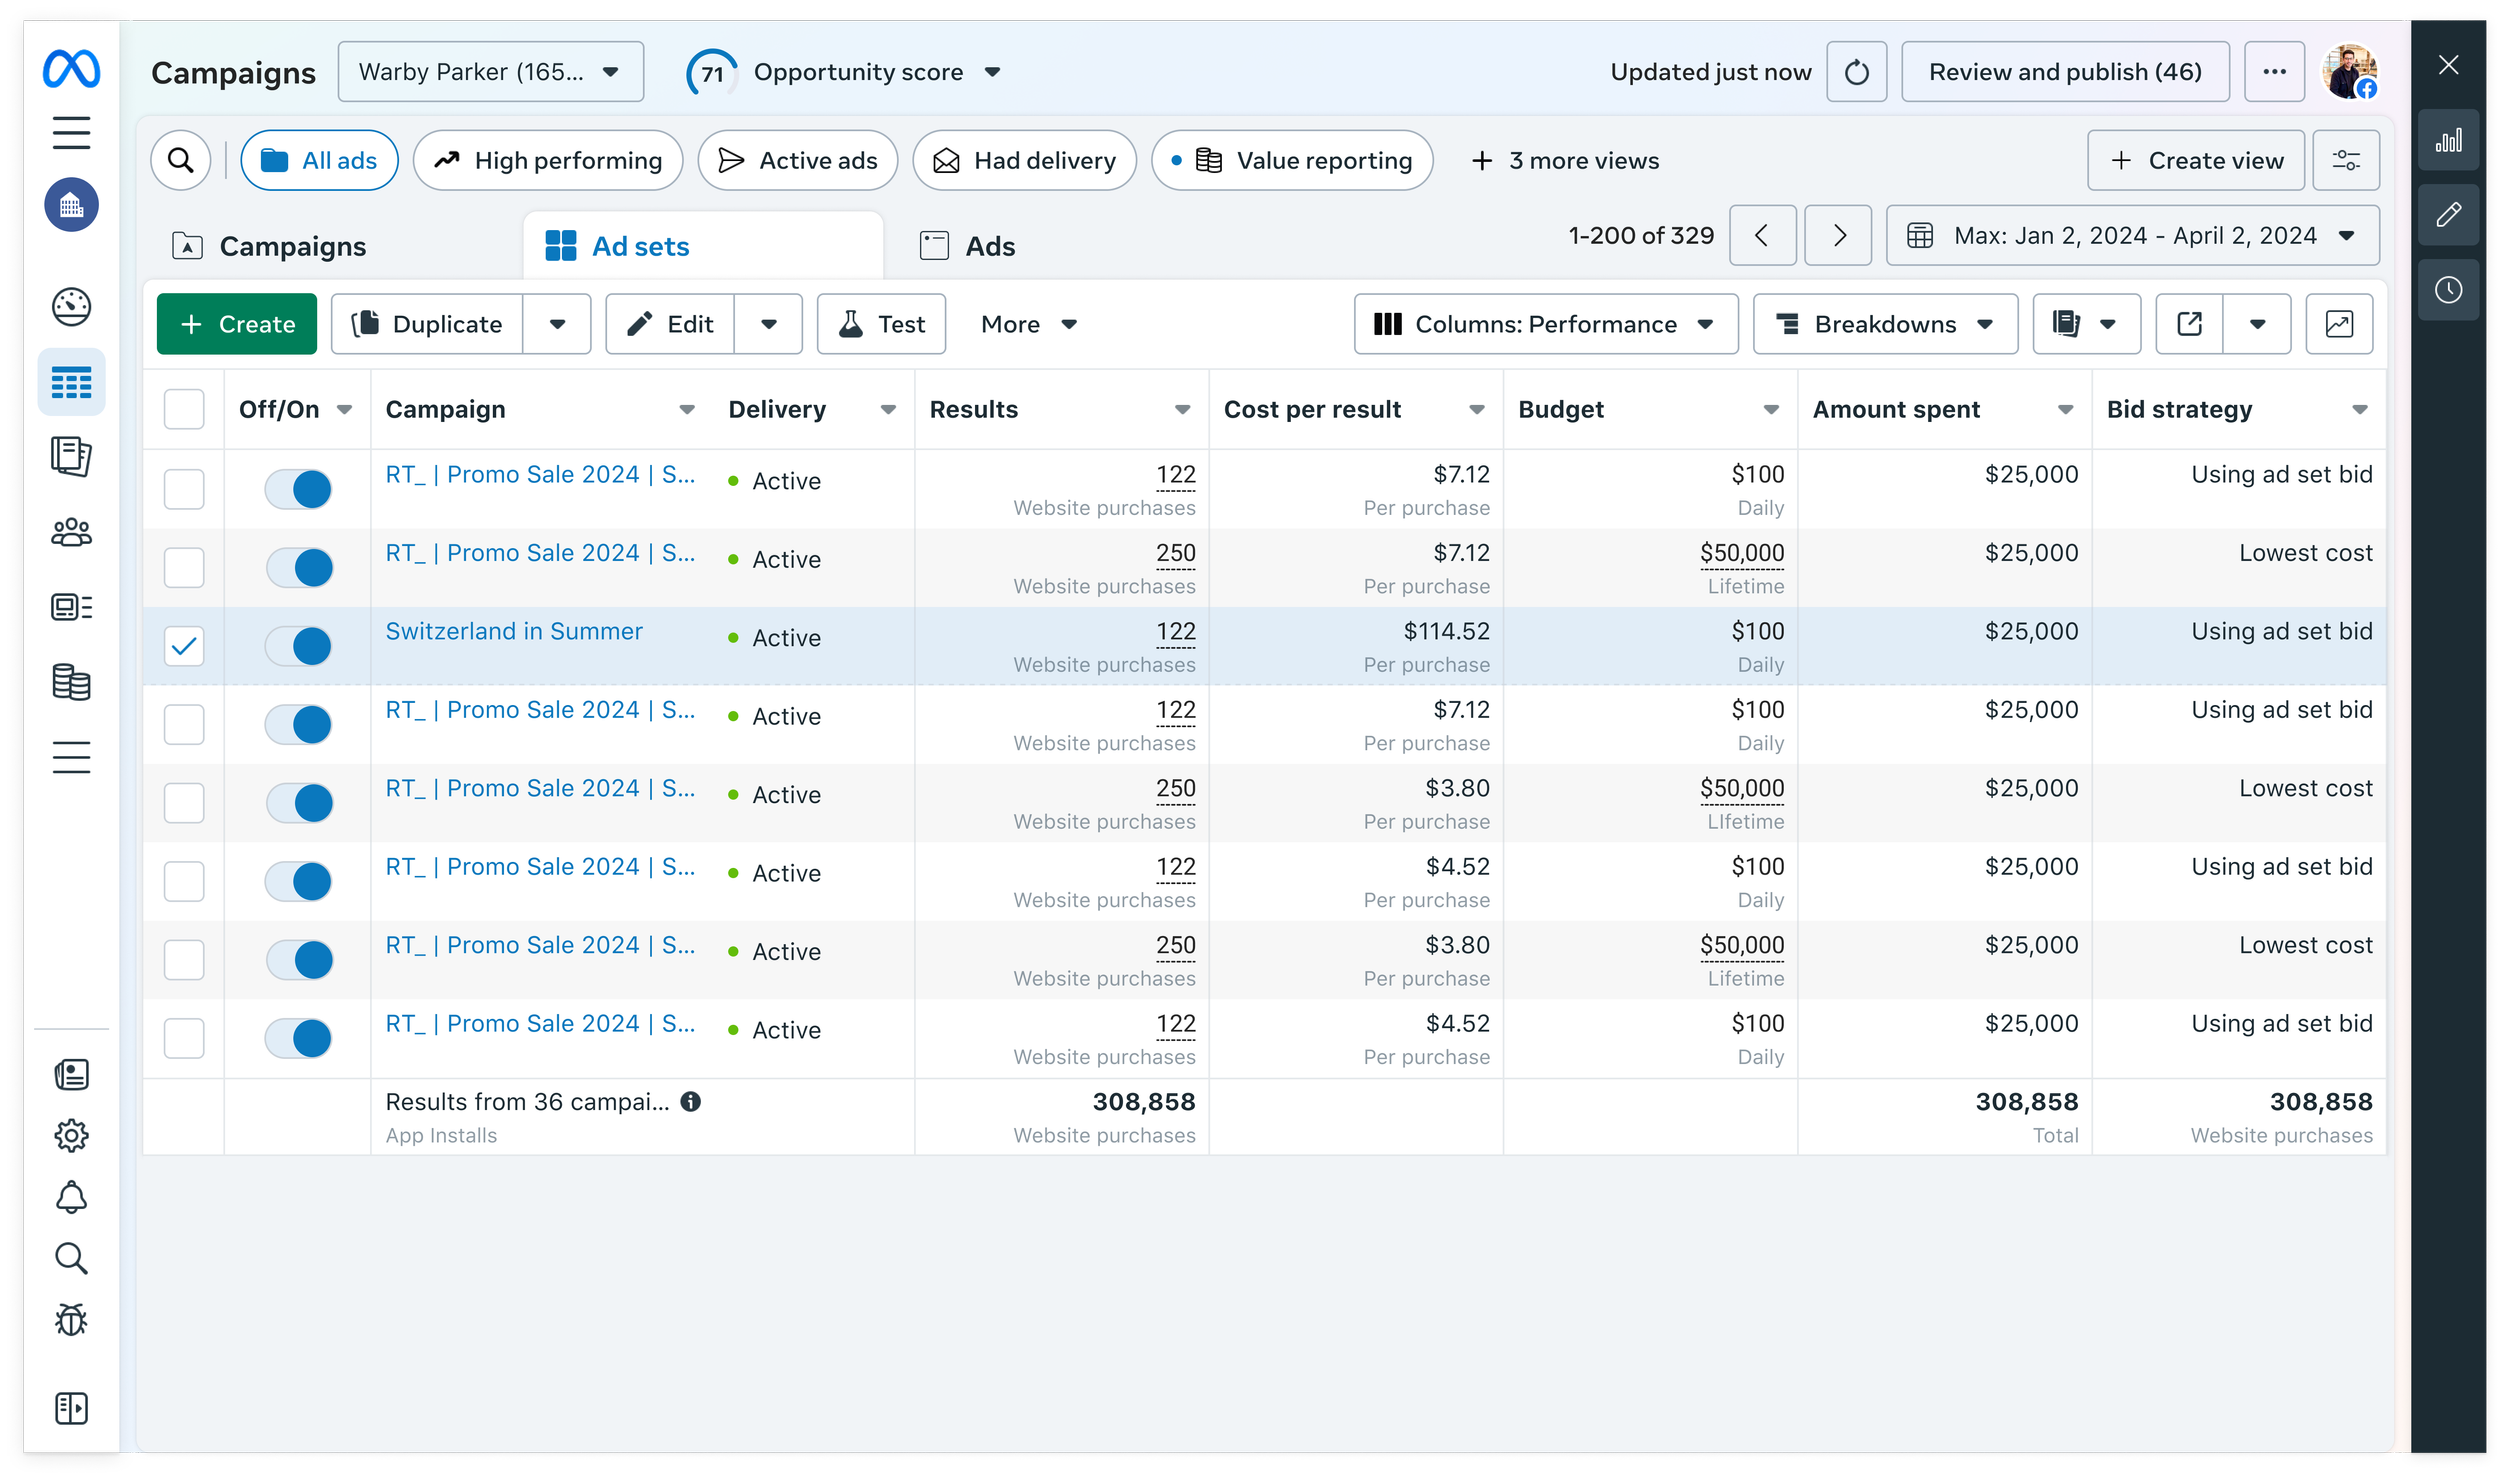This screenshot has width=2500, height=1480.
Task: Open the Audiences people icon
Action: click(71, 532)
